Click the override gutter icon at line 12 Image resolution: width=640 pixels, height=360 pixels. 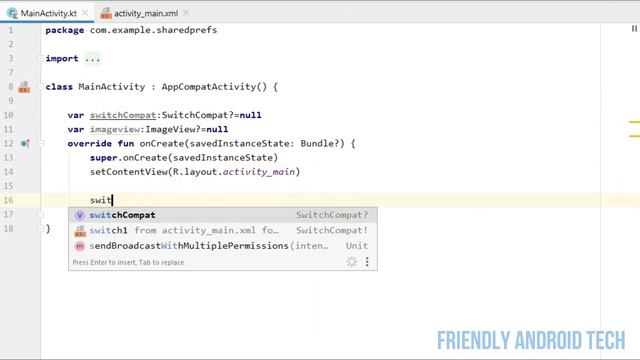(25, 143)
